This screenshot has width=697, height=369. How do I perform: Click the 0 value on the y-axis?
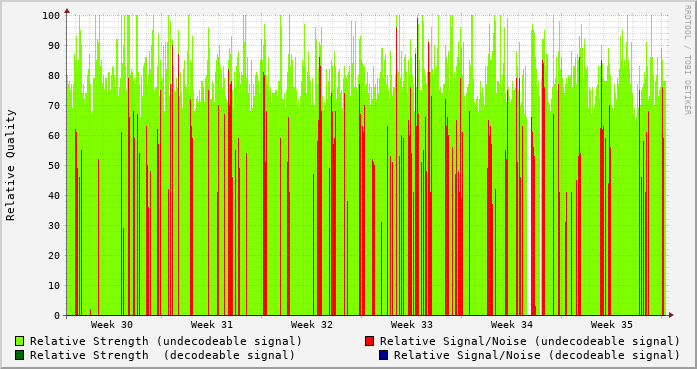[x=57, y=316]
